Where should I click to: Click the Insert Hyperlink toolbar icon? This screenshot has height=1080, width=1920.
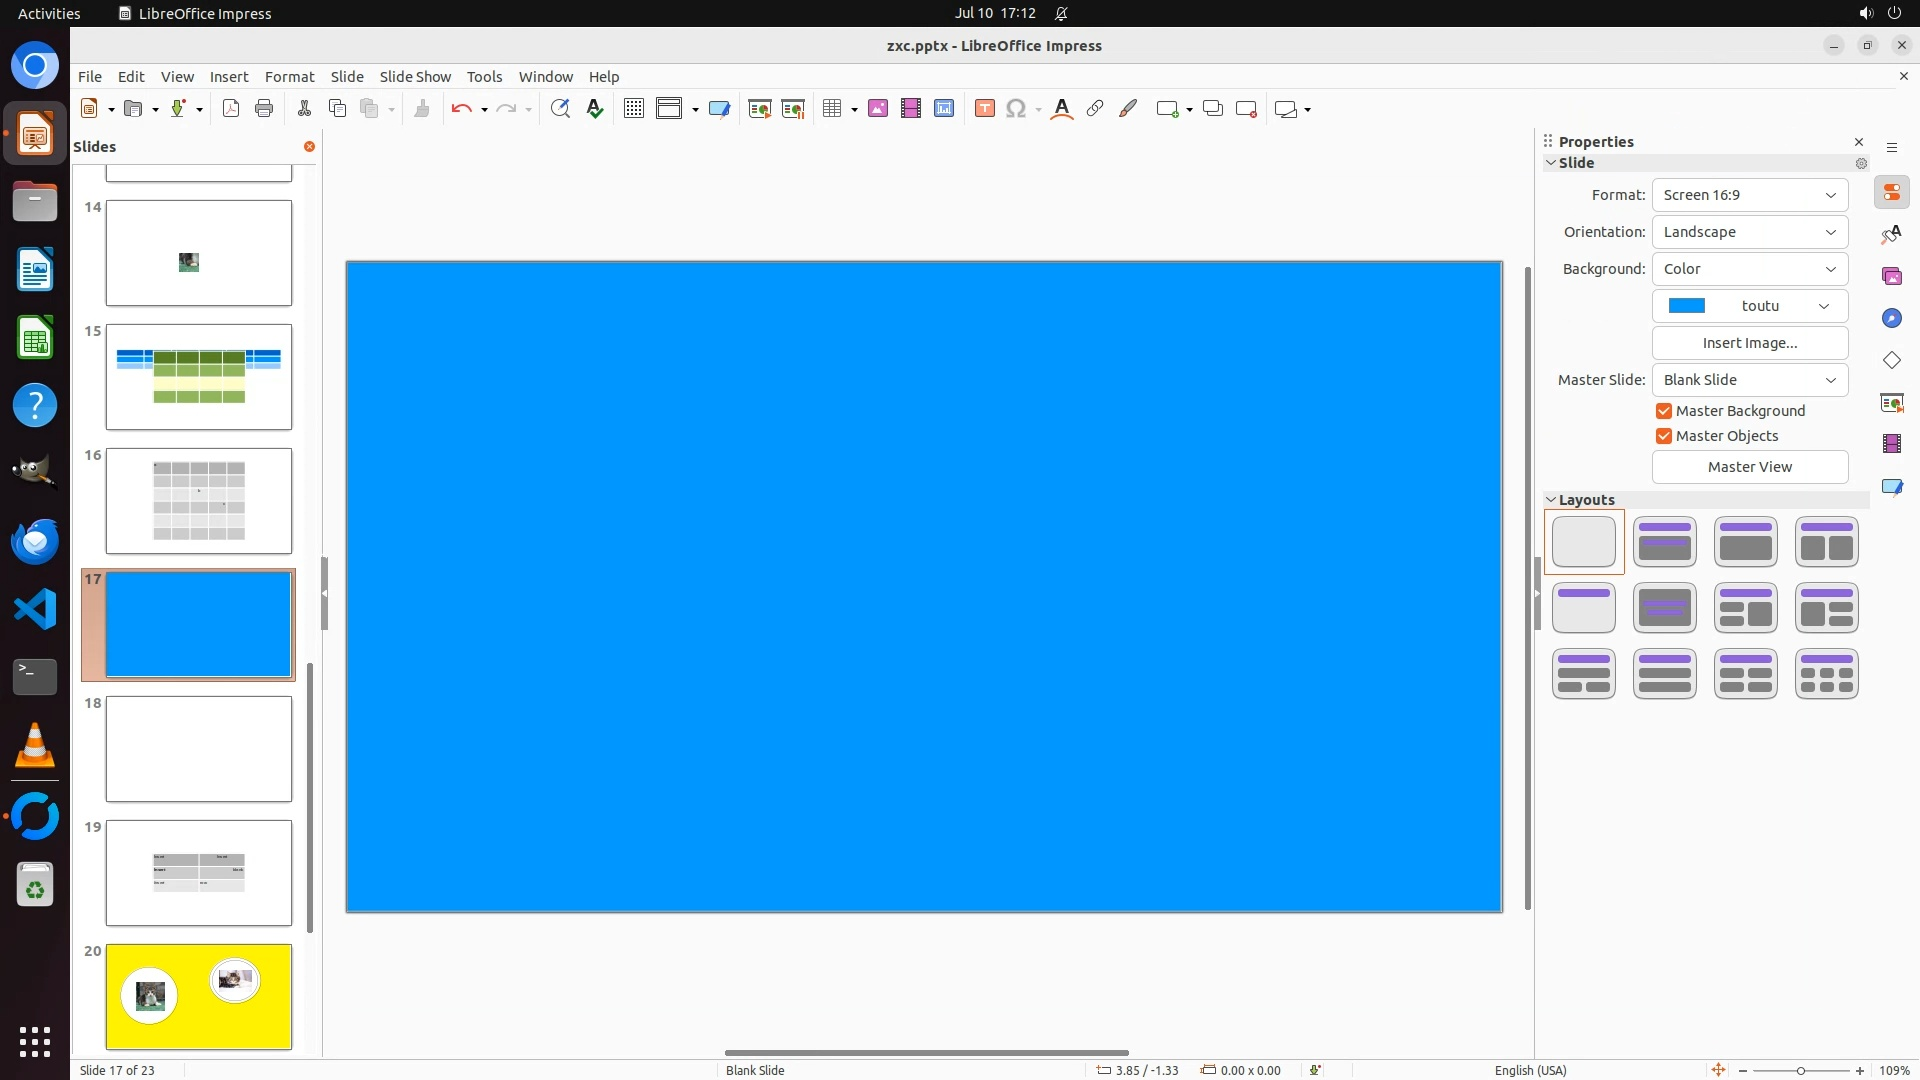point(1095,109)
